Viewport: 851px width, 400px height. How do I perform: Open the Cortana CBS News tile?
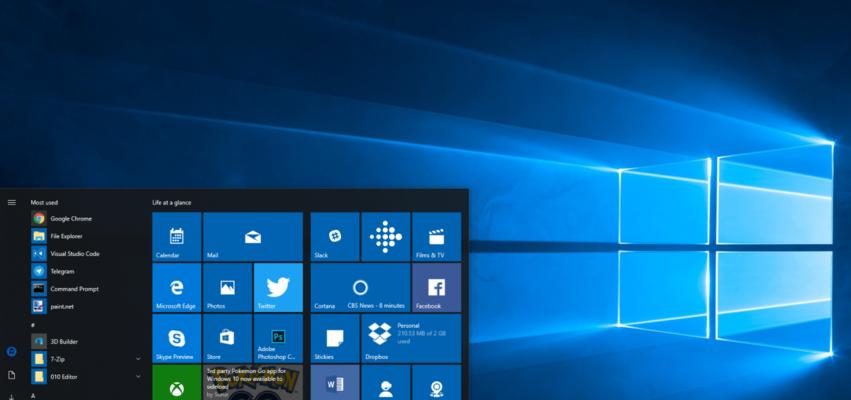click(360, 288)
